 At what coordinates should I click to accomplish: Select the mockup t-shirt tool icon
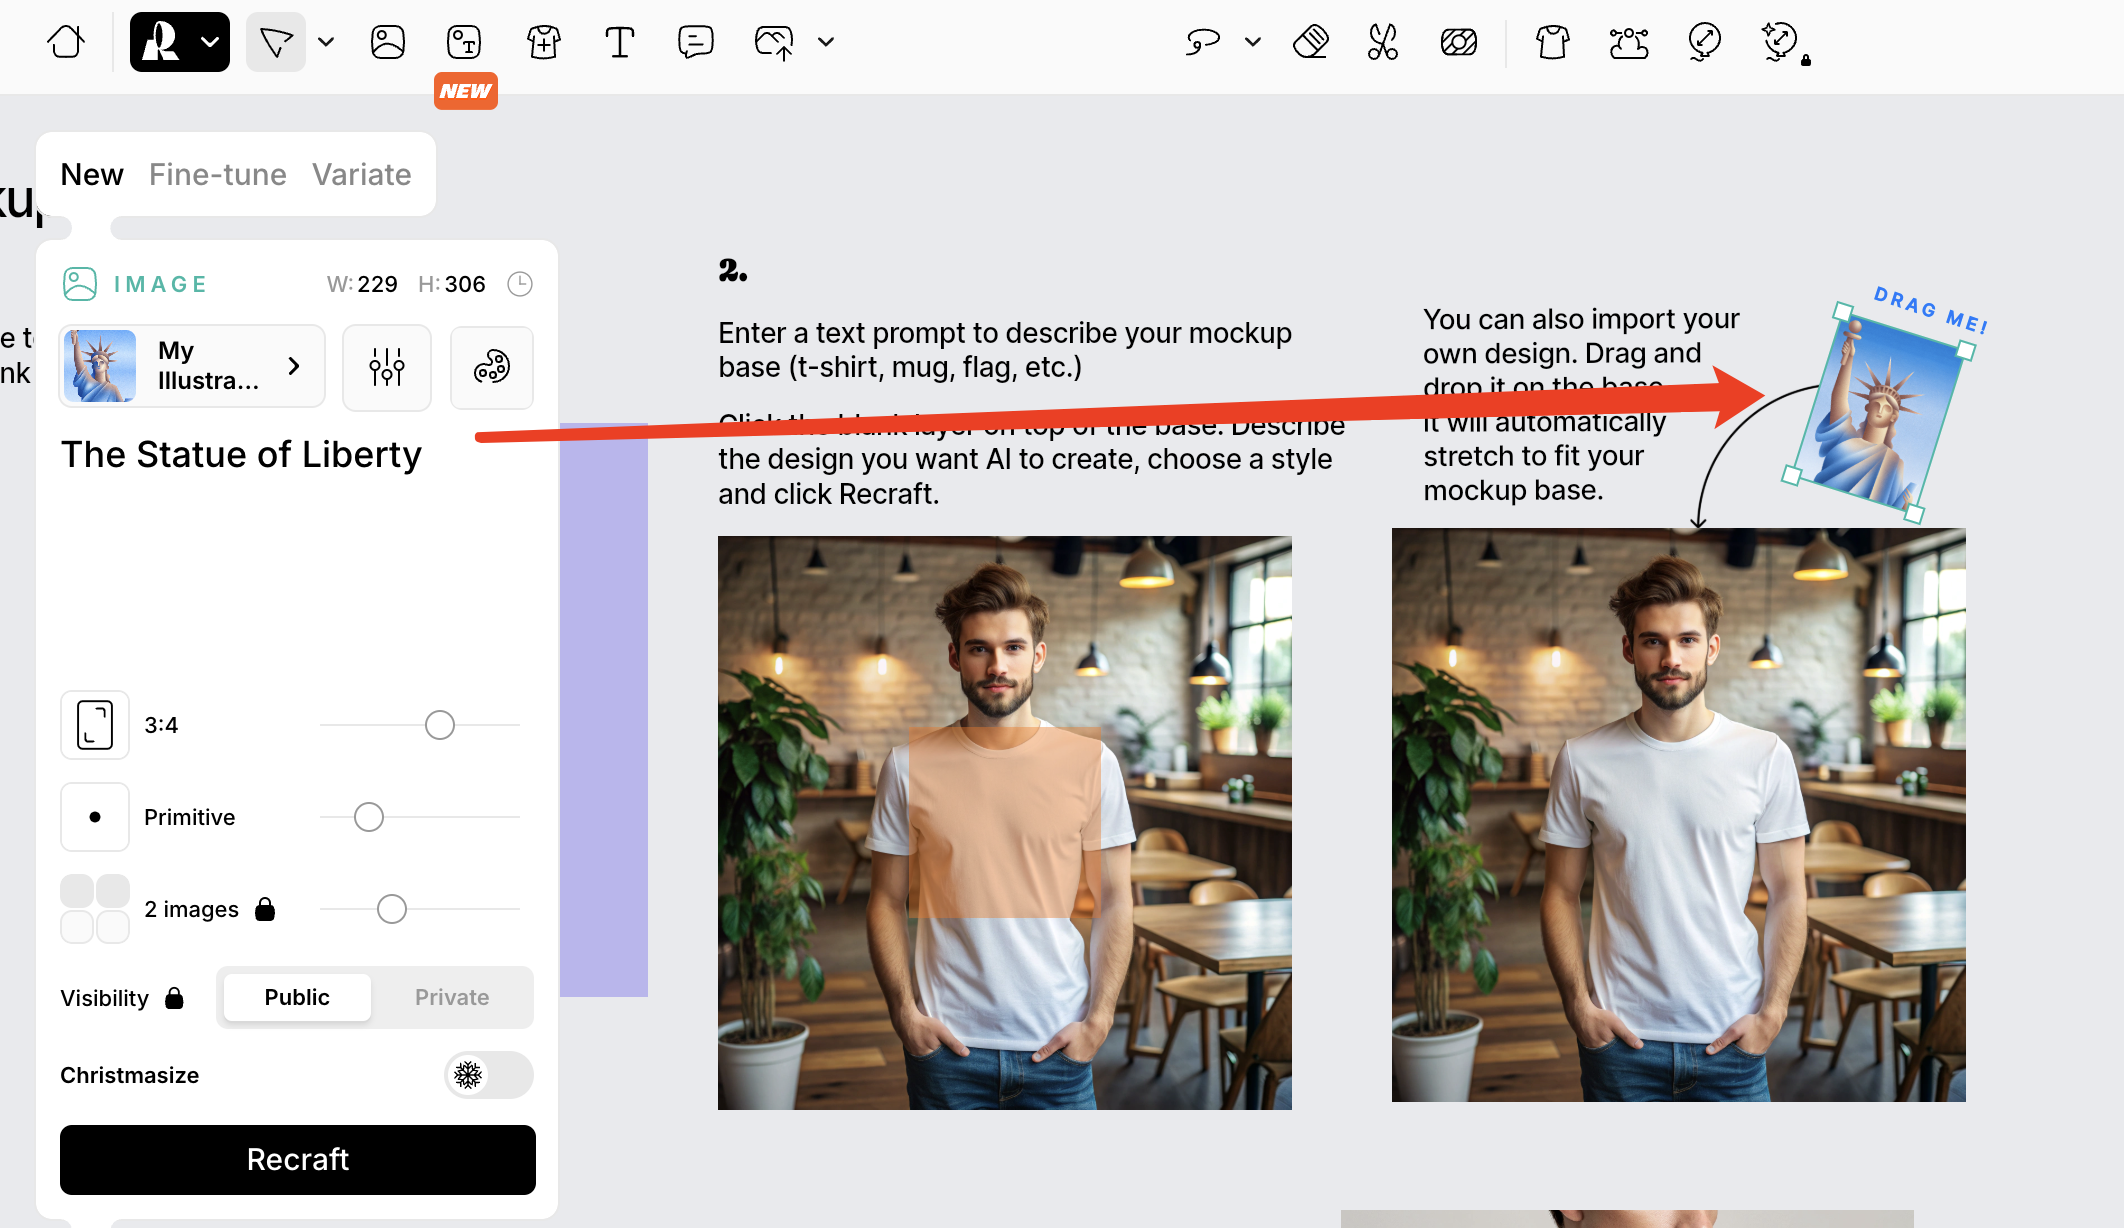[x=543, y=42]
